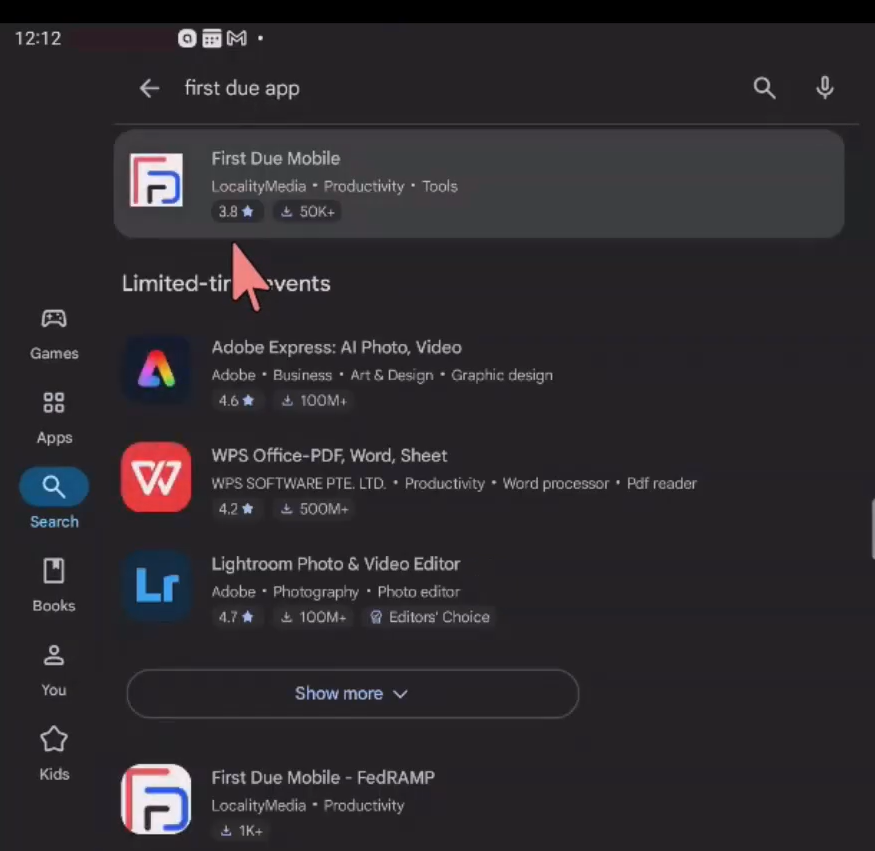Open First Due Mobile - FedRAMP title

pos(323,778)
